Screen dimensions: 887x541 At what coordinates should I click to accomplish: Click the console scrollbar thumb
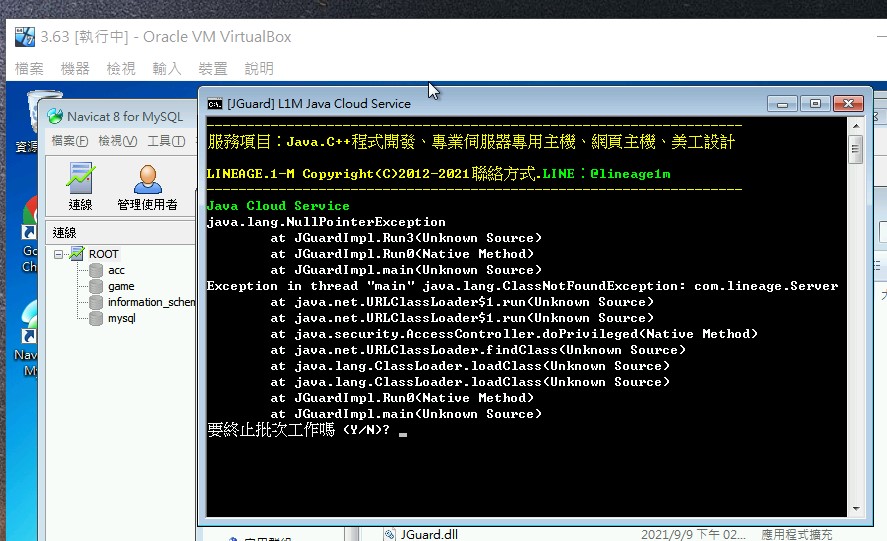[x=855, y=149]
